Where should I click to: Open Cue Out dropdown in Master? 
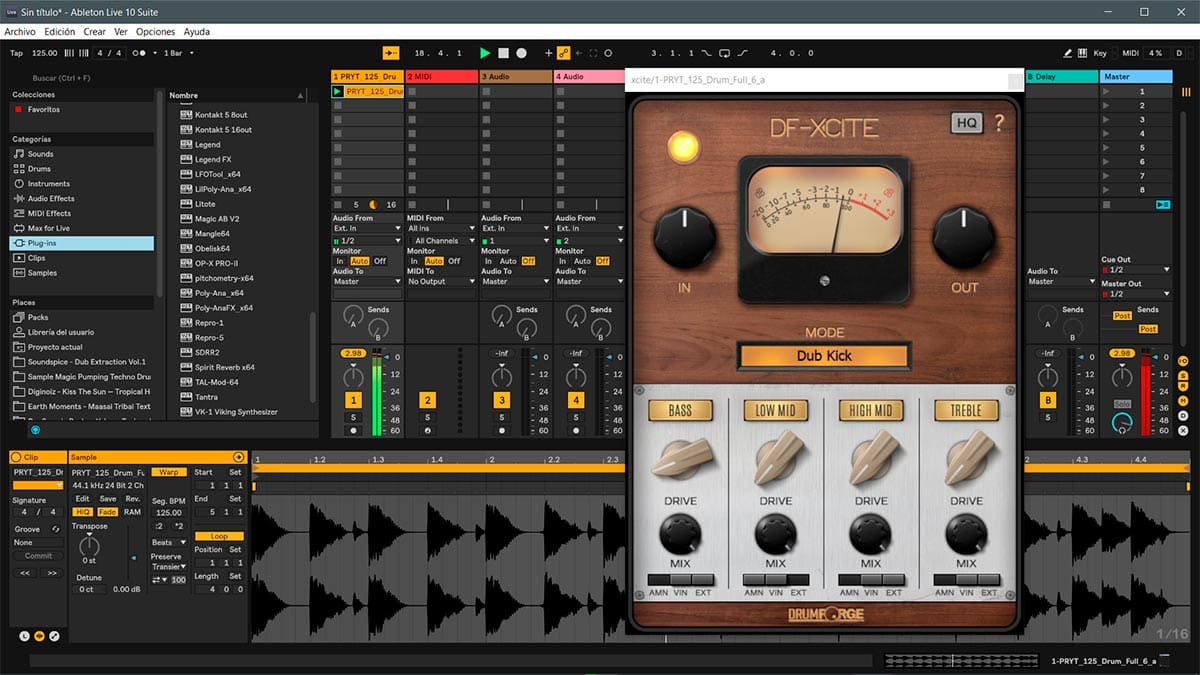click(1136, 270)
